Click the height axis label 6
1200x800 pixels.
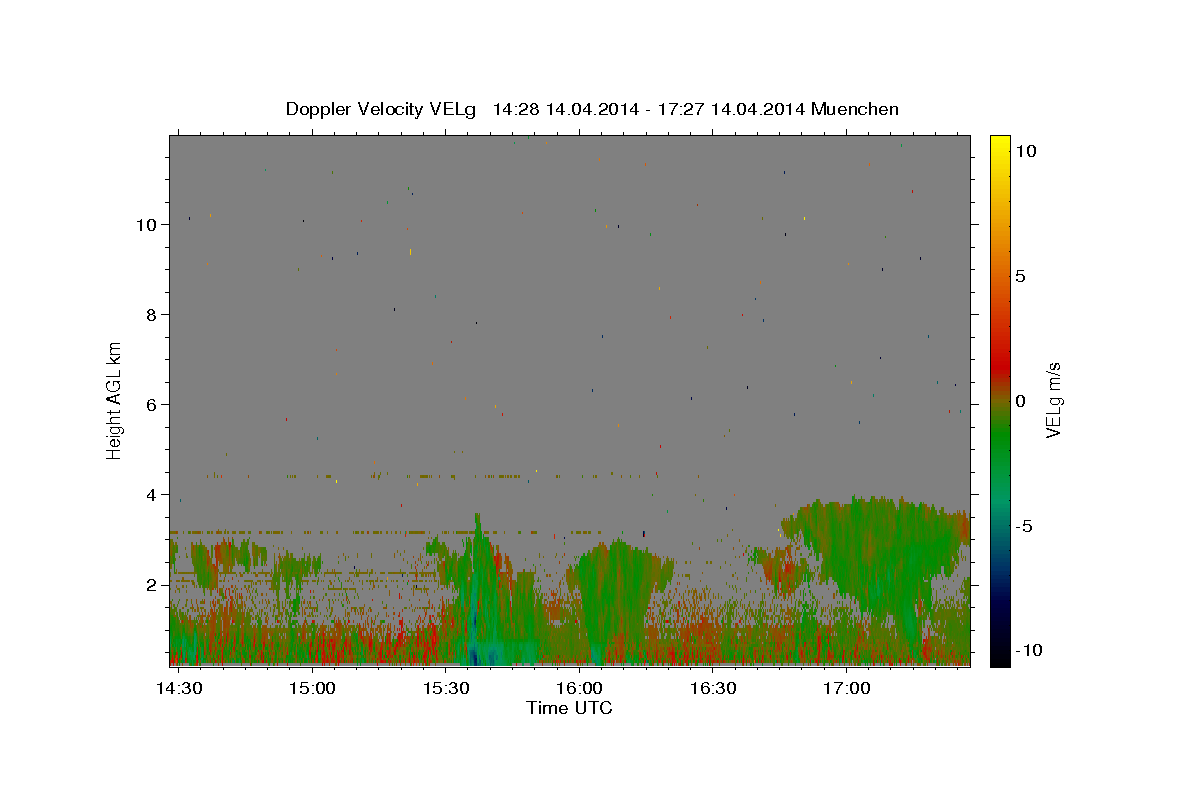(152, 405)
